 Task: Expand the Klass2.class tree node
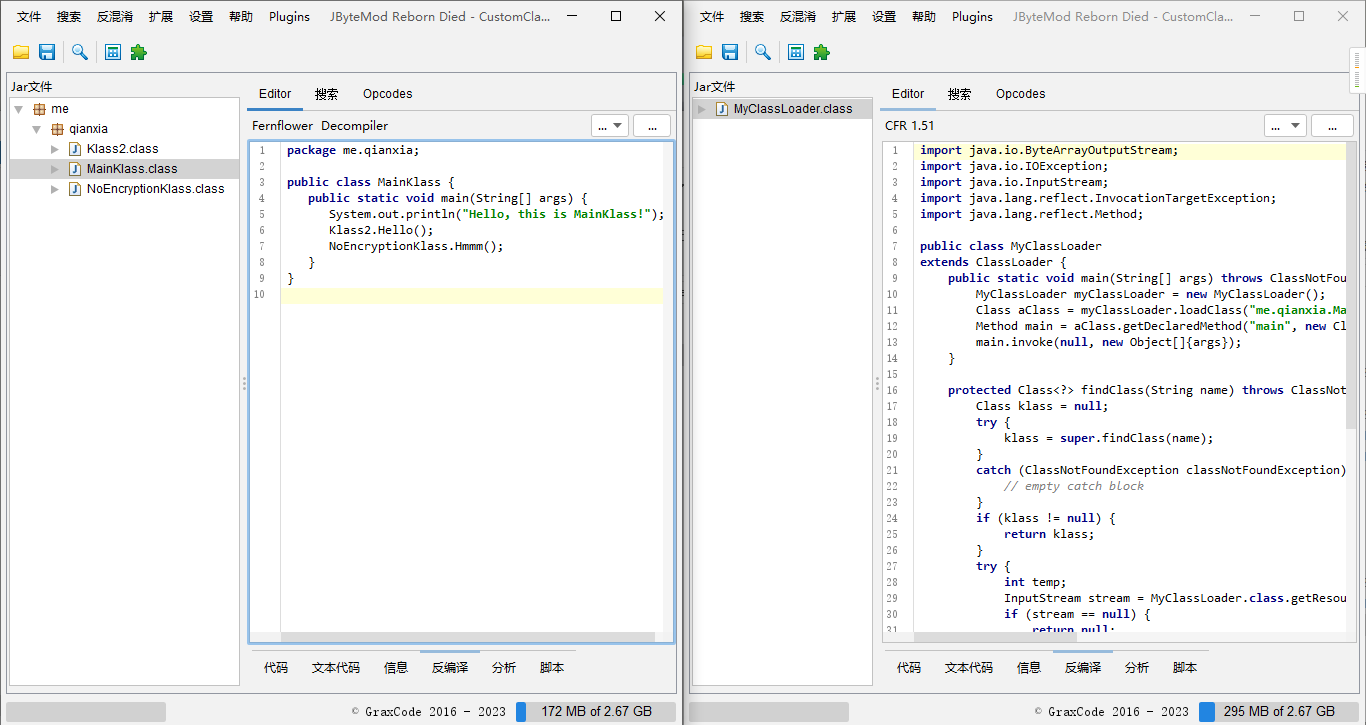coord(55,149)
